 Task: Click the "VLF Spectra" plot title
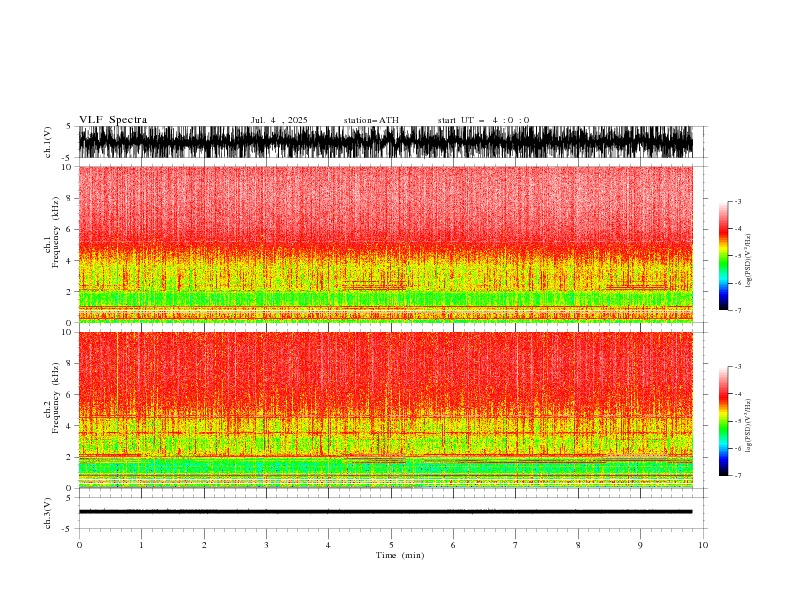113,120
